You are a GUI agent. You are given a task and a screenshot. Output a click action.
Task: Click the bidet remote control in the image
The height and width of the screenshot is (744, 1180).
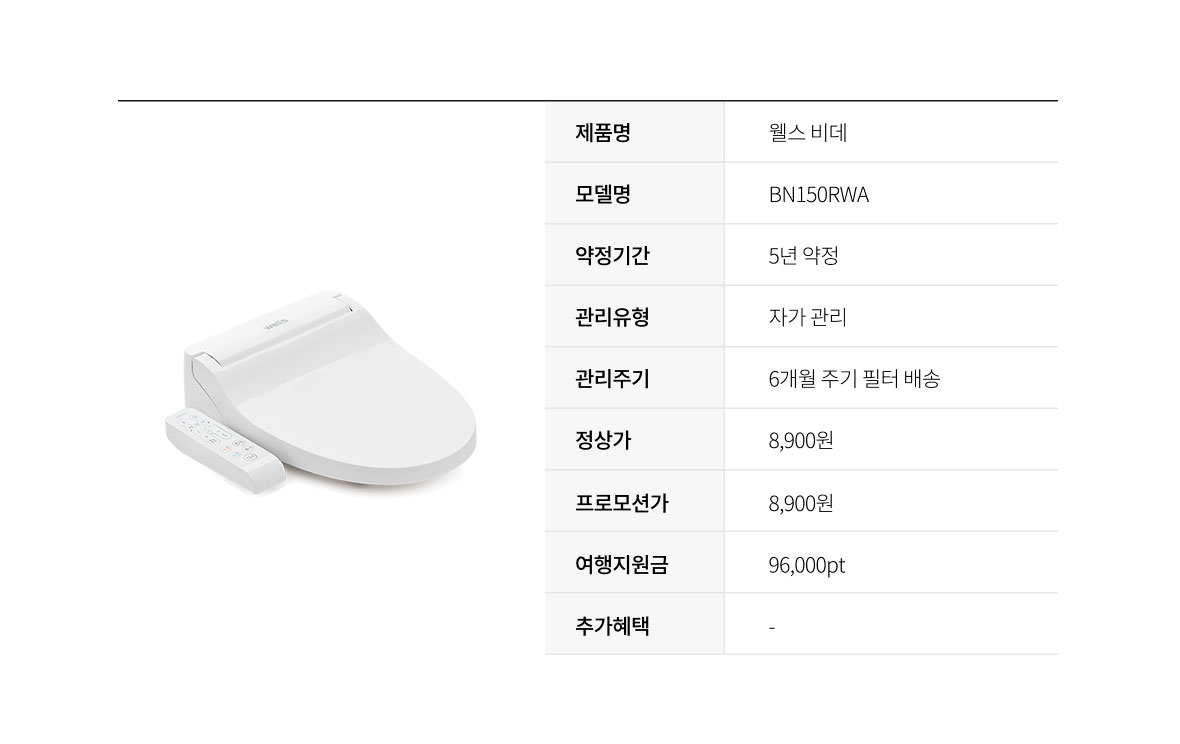coord(224,450)
